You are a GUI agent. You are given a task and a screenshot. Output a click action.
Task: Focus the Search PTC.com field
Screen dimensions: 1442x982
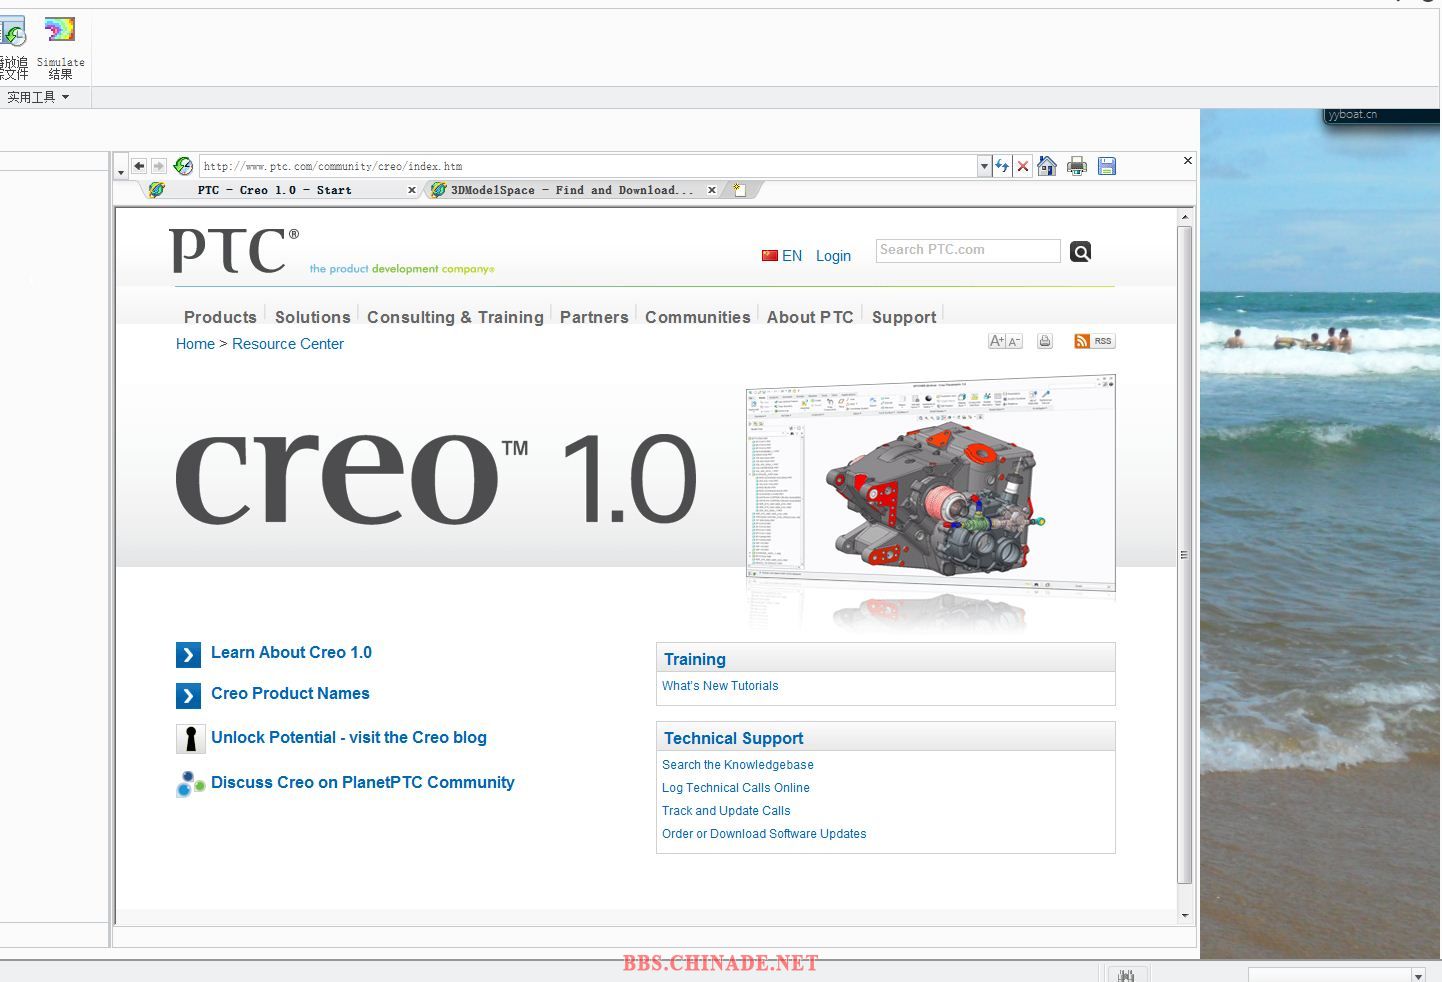pyautogui.click(x=968, y=250)
